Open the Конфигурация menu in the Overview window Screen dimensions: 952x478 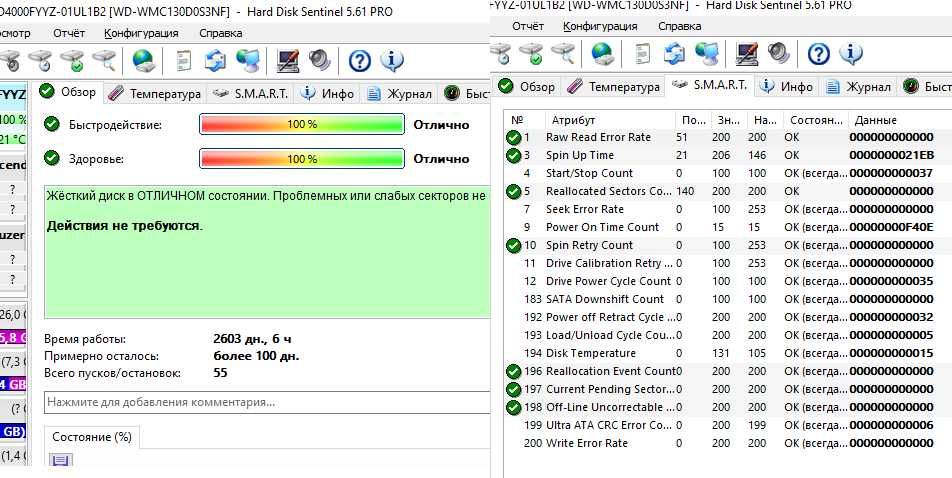(141, 33)
